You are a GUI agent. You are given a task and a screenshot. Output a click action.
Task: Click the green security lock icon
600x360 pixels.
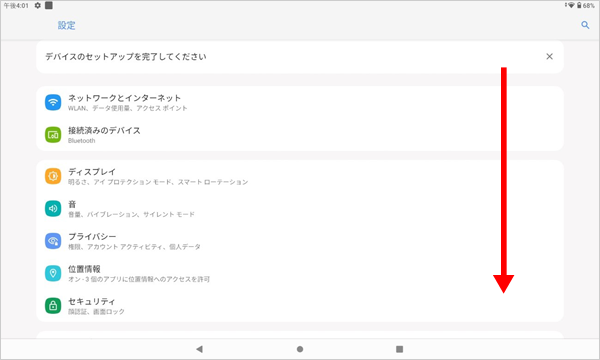coord(53,306)
